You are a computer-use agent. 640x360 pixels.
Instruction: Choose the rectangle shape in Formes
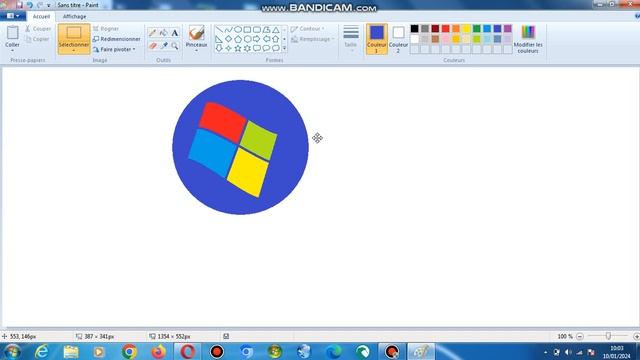click(x=247, y=30)
